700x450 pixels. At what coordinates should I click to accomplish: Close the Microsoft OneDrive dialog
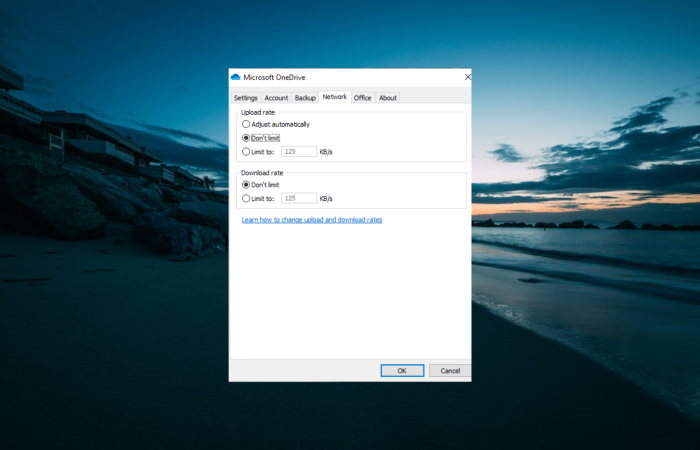pyautogui.click(x=467, y=77)
